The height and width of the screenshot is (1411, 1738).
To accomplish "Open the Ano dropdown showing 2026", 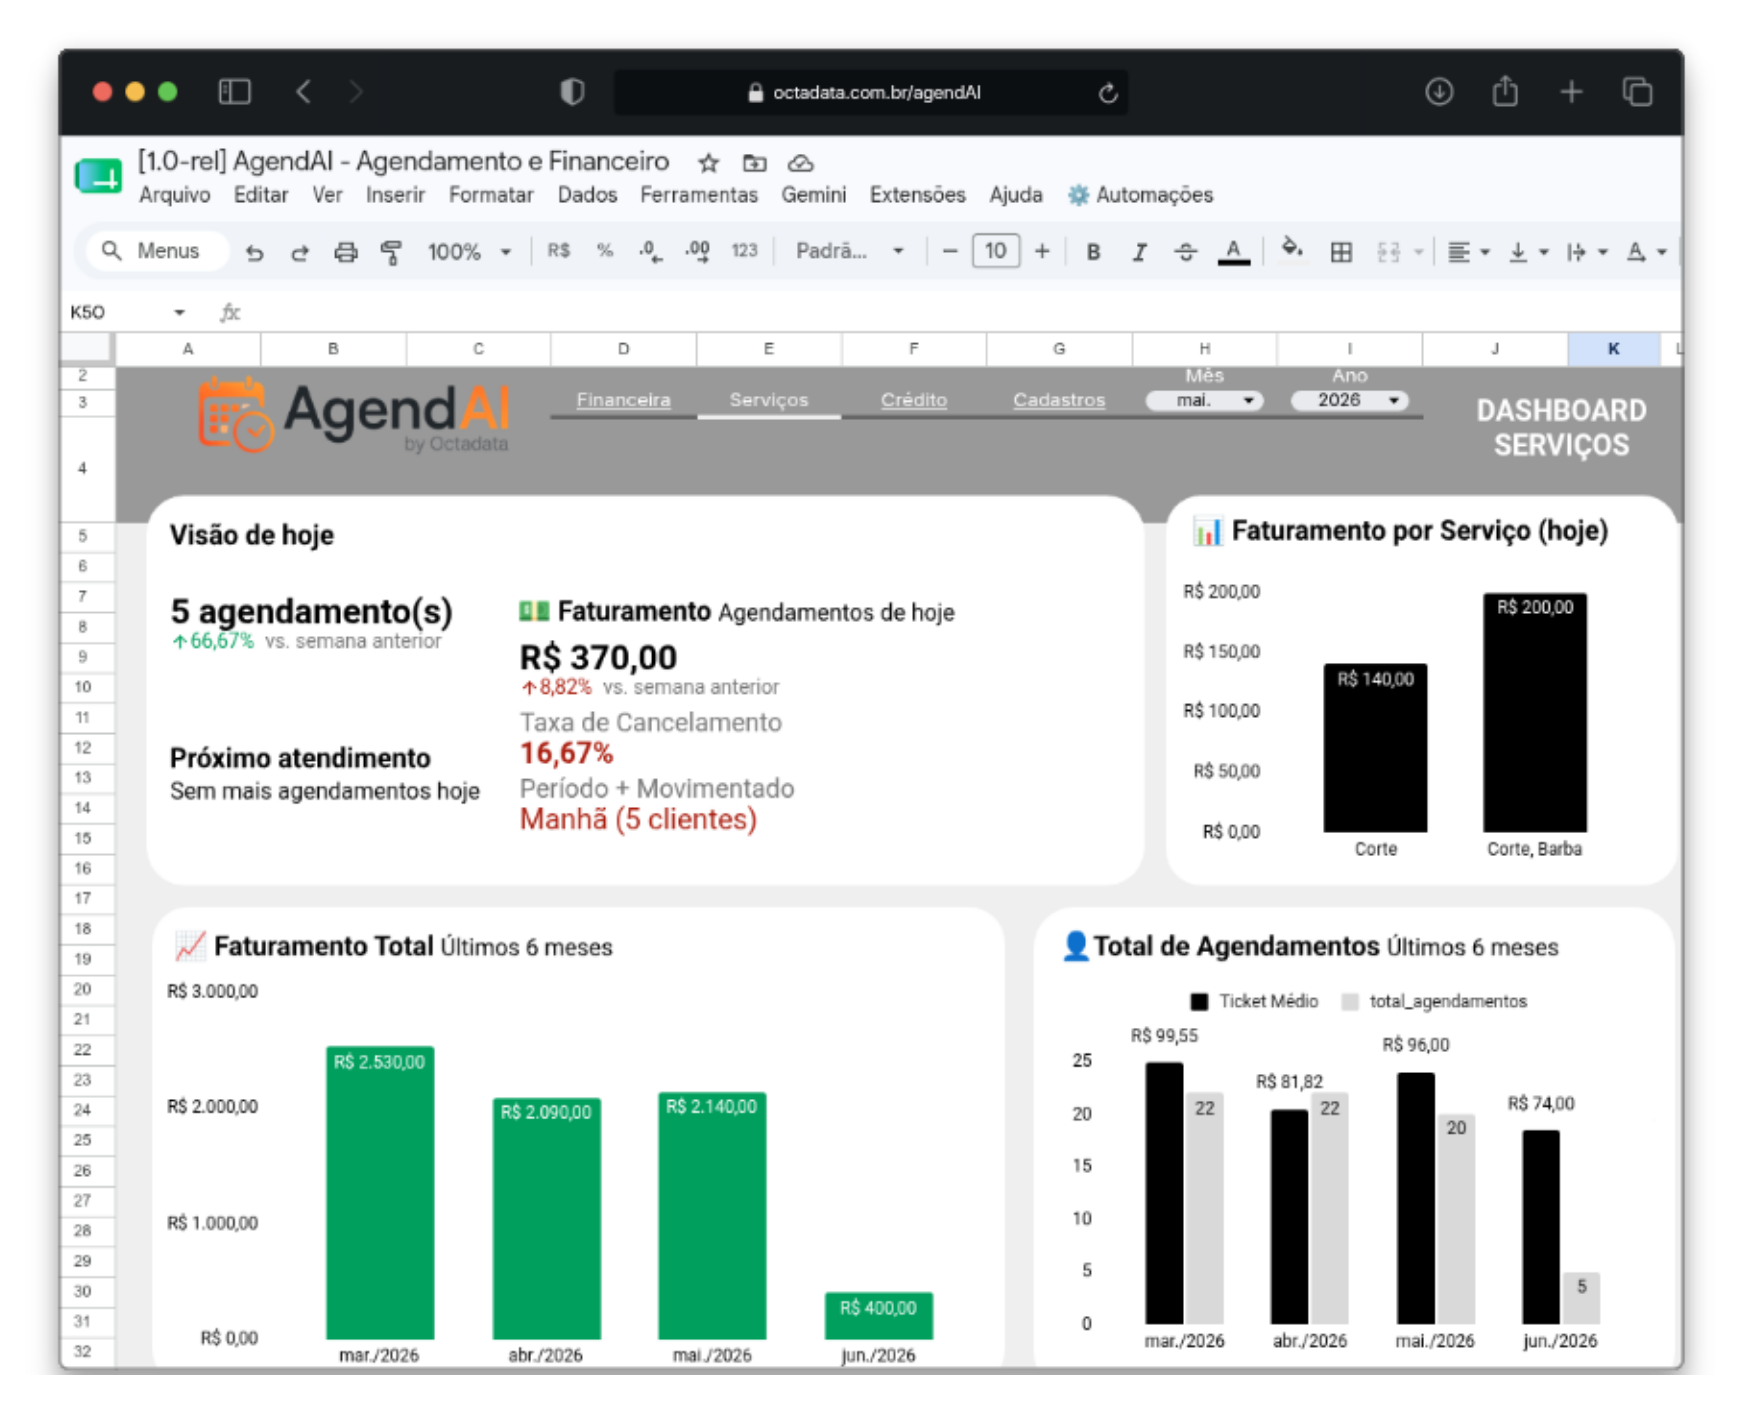I will click(1350, 400).
